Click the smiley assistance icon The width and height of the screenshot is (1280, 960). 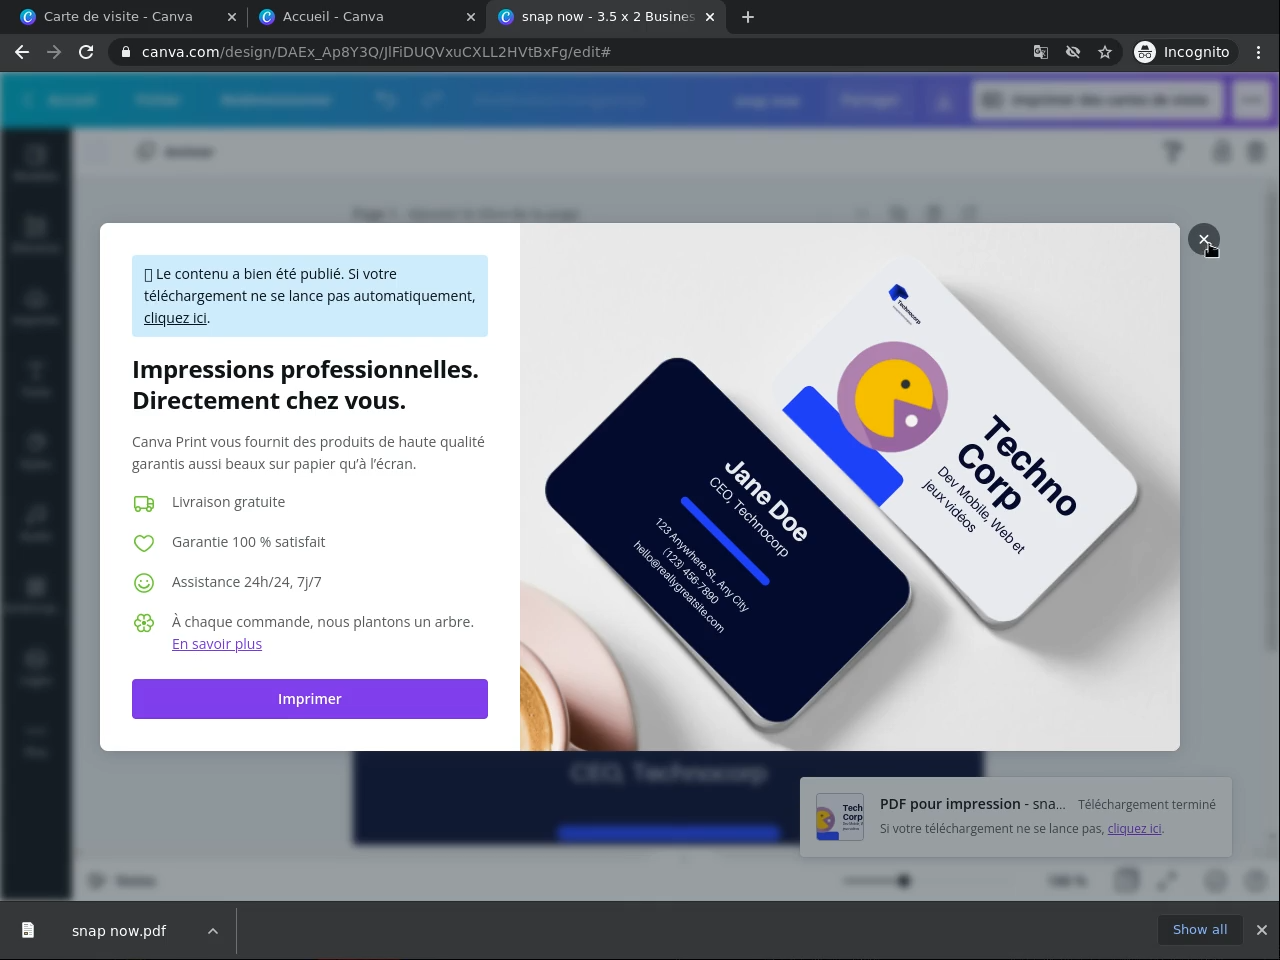coord(144,583)
